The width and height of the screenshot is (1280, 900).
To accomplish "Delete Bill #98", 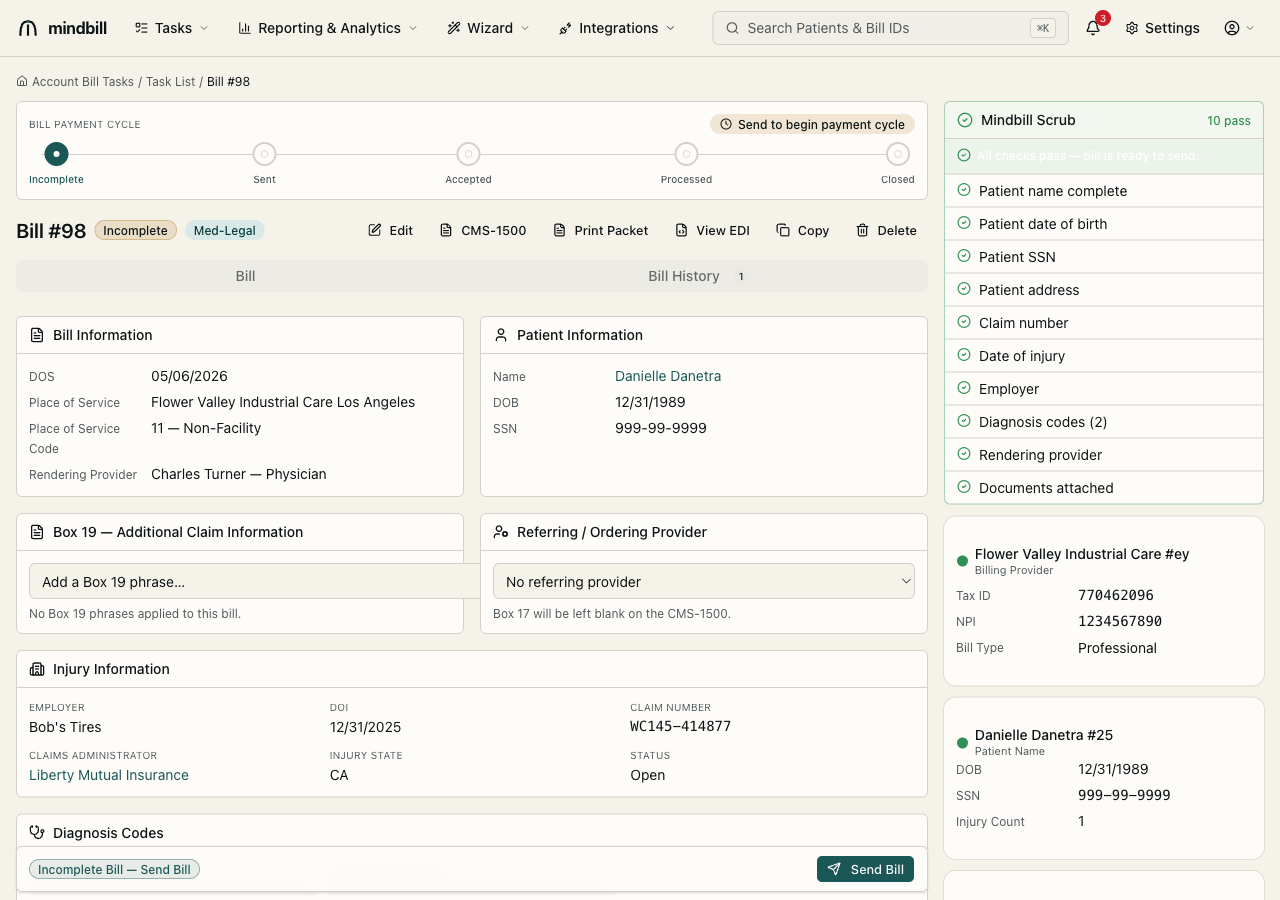I will (x=887, y=230).
